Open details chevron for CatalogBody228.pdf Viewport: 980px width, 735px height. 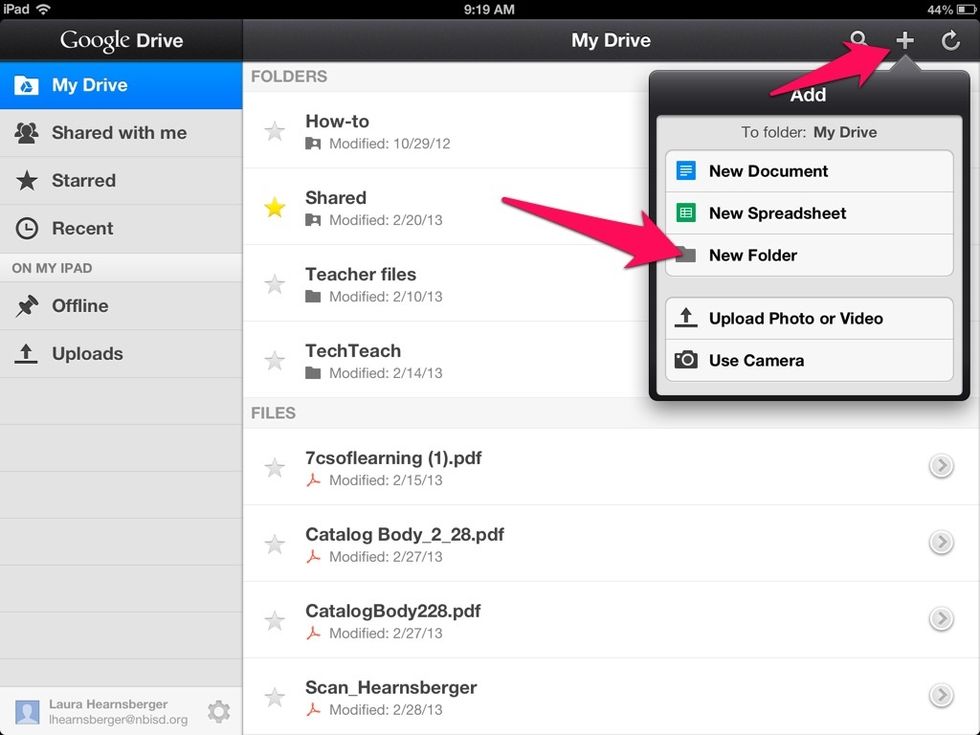coord(941,619)
